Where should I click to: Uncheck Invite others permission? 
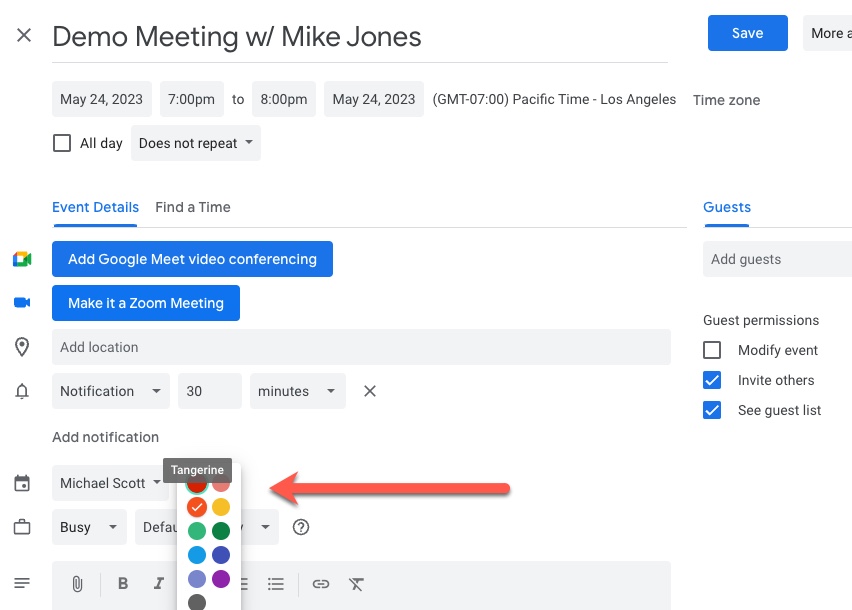[712, 380]
